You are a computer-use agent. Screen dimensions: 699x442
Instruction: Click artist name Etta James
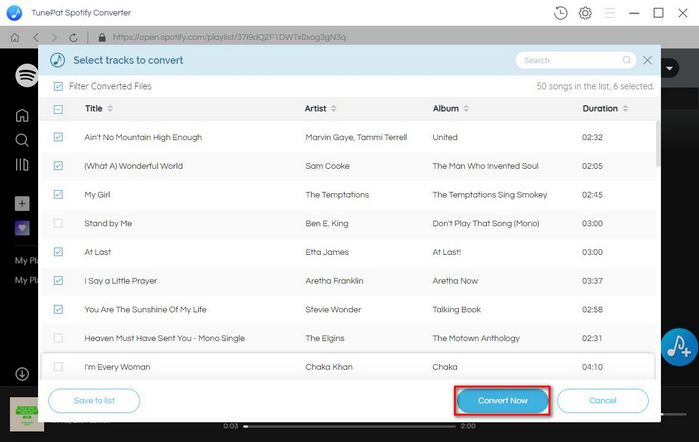[x=327, y=252]
